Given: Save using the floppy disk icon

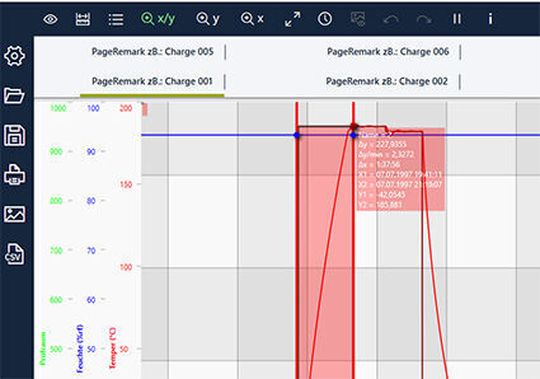Looking at the screenshot, I should coord(14,136).
